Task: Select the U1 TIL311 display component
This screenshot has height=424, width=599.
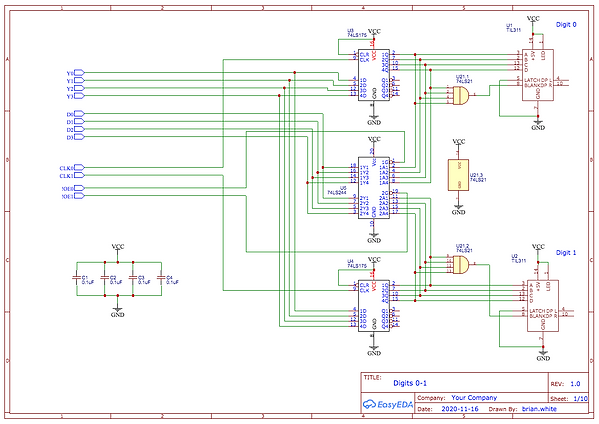Action: coord(538,75)
